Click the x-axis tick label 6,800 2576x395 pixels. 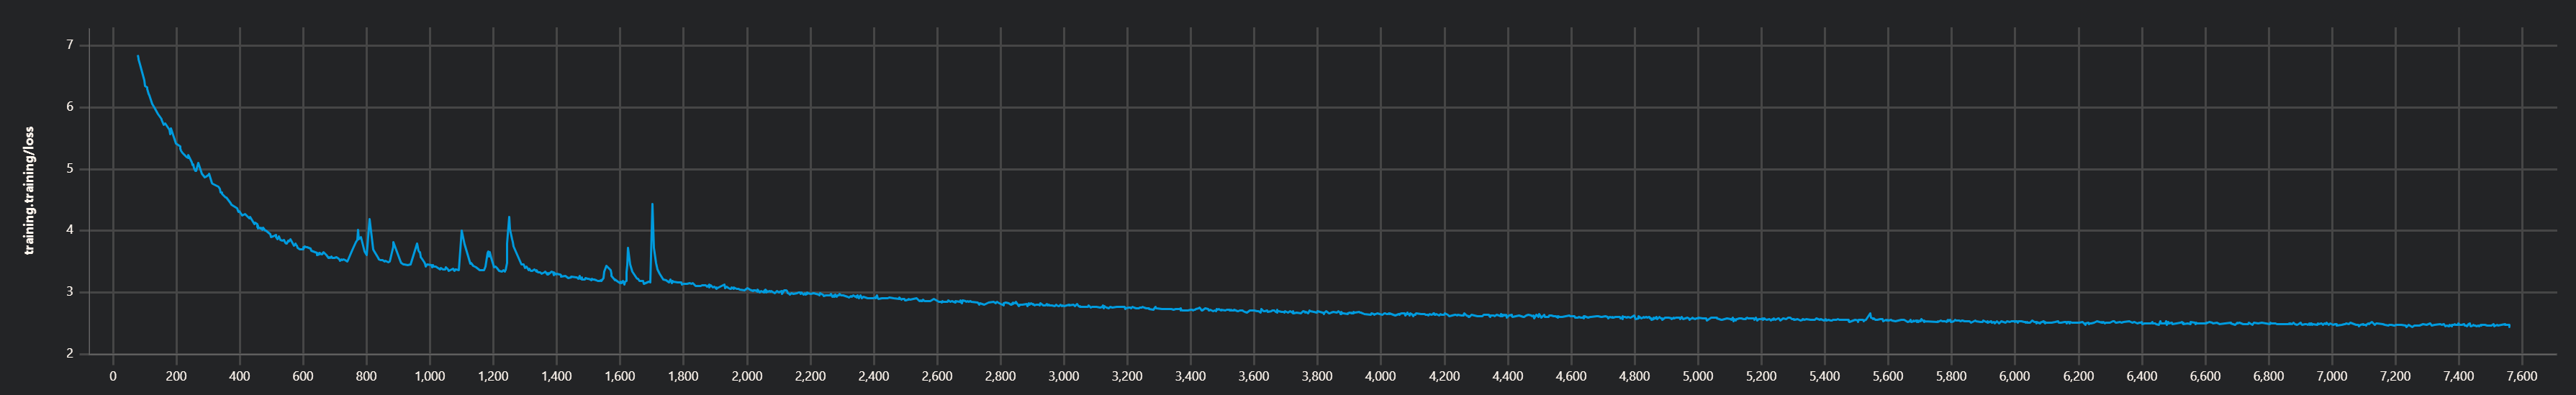pyautogui.click(x=2268, y=377)
